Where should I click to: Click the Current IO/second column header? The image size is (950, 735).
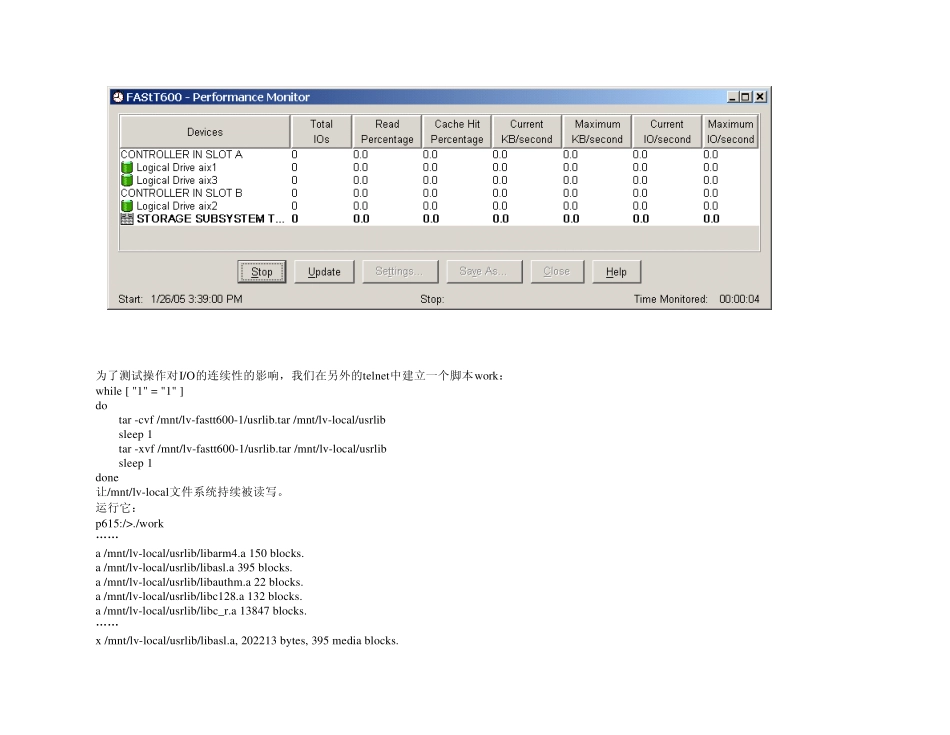666,131
